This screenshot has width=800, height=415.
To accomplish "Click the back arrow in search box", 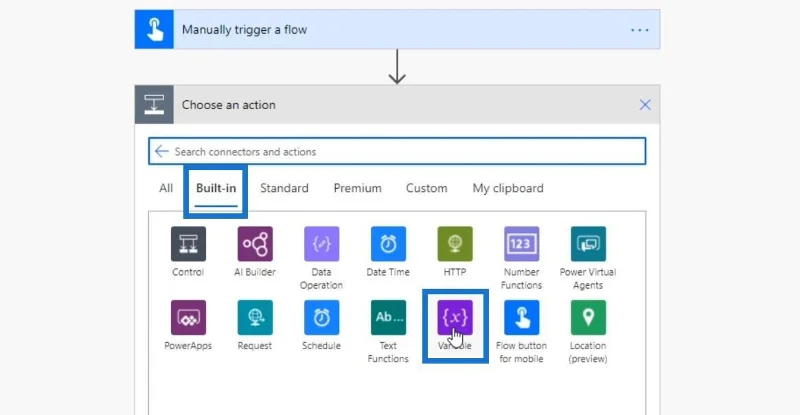I will click(161, 151).
